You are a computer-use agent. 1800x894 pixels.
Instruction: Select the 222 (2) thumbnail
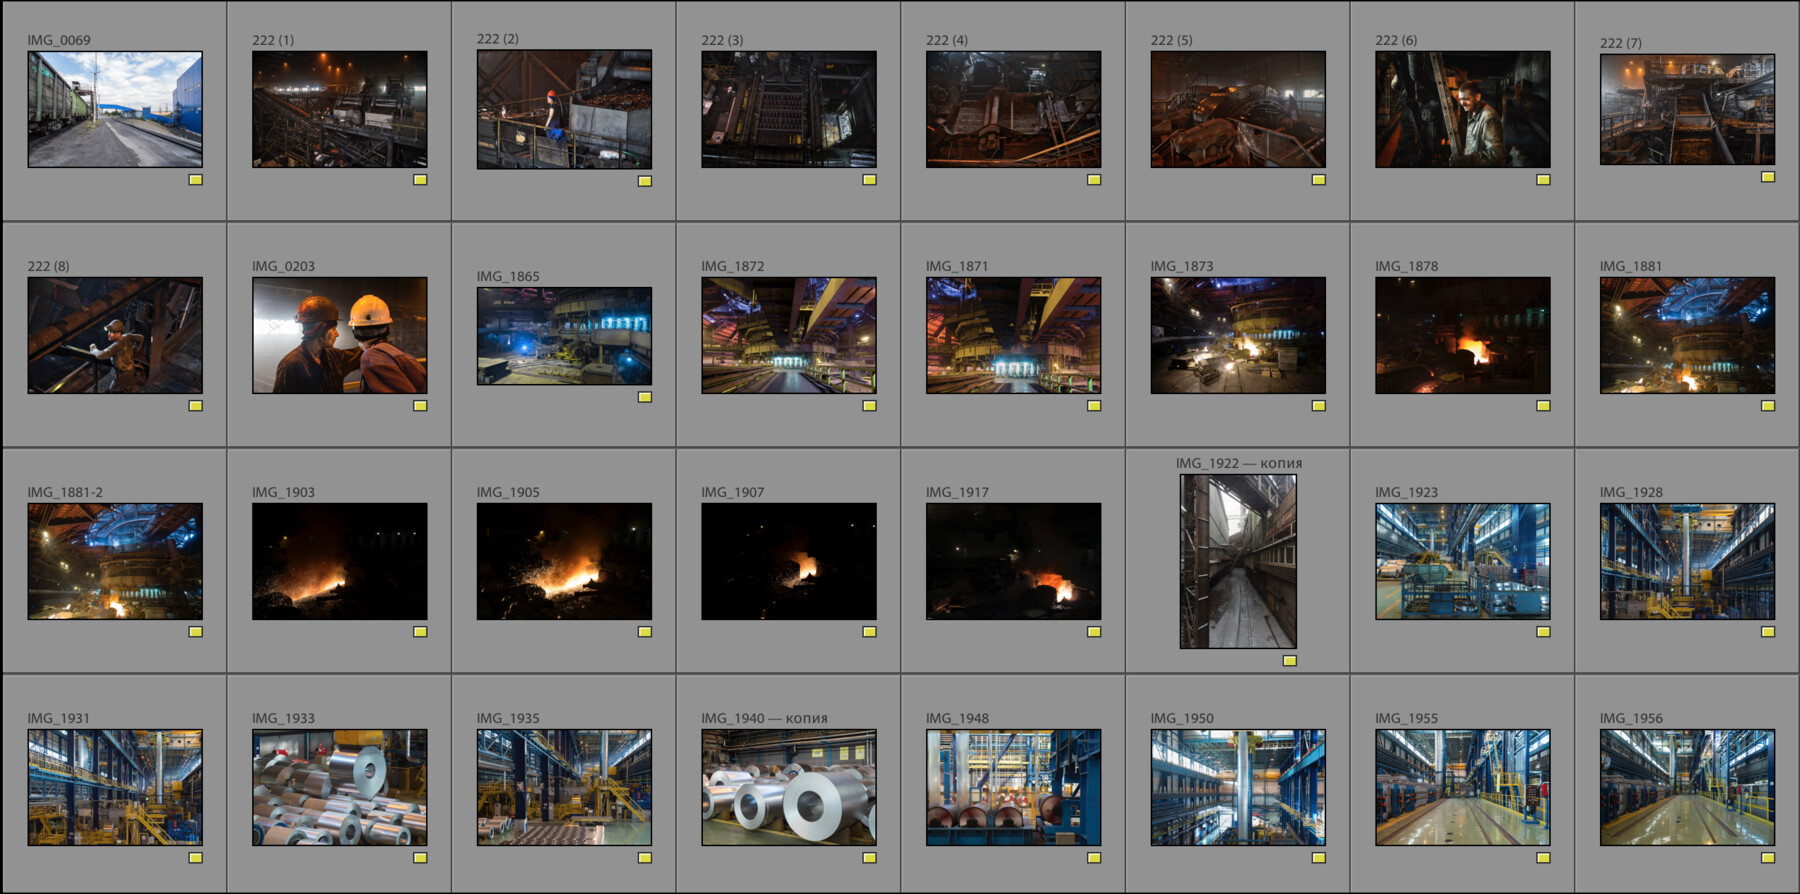tap(564, 109)
